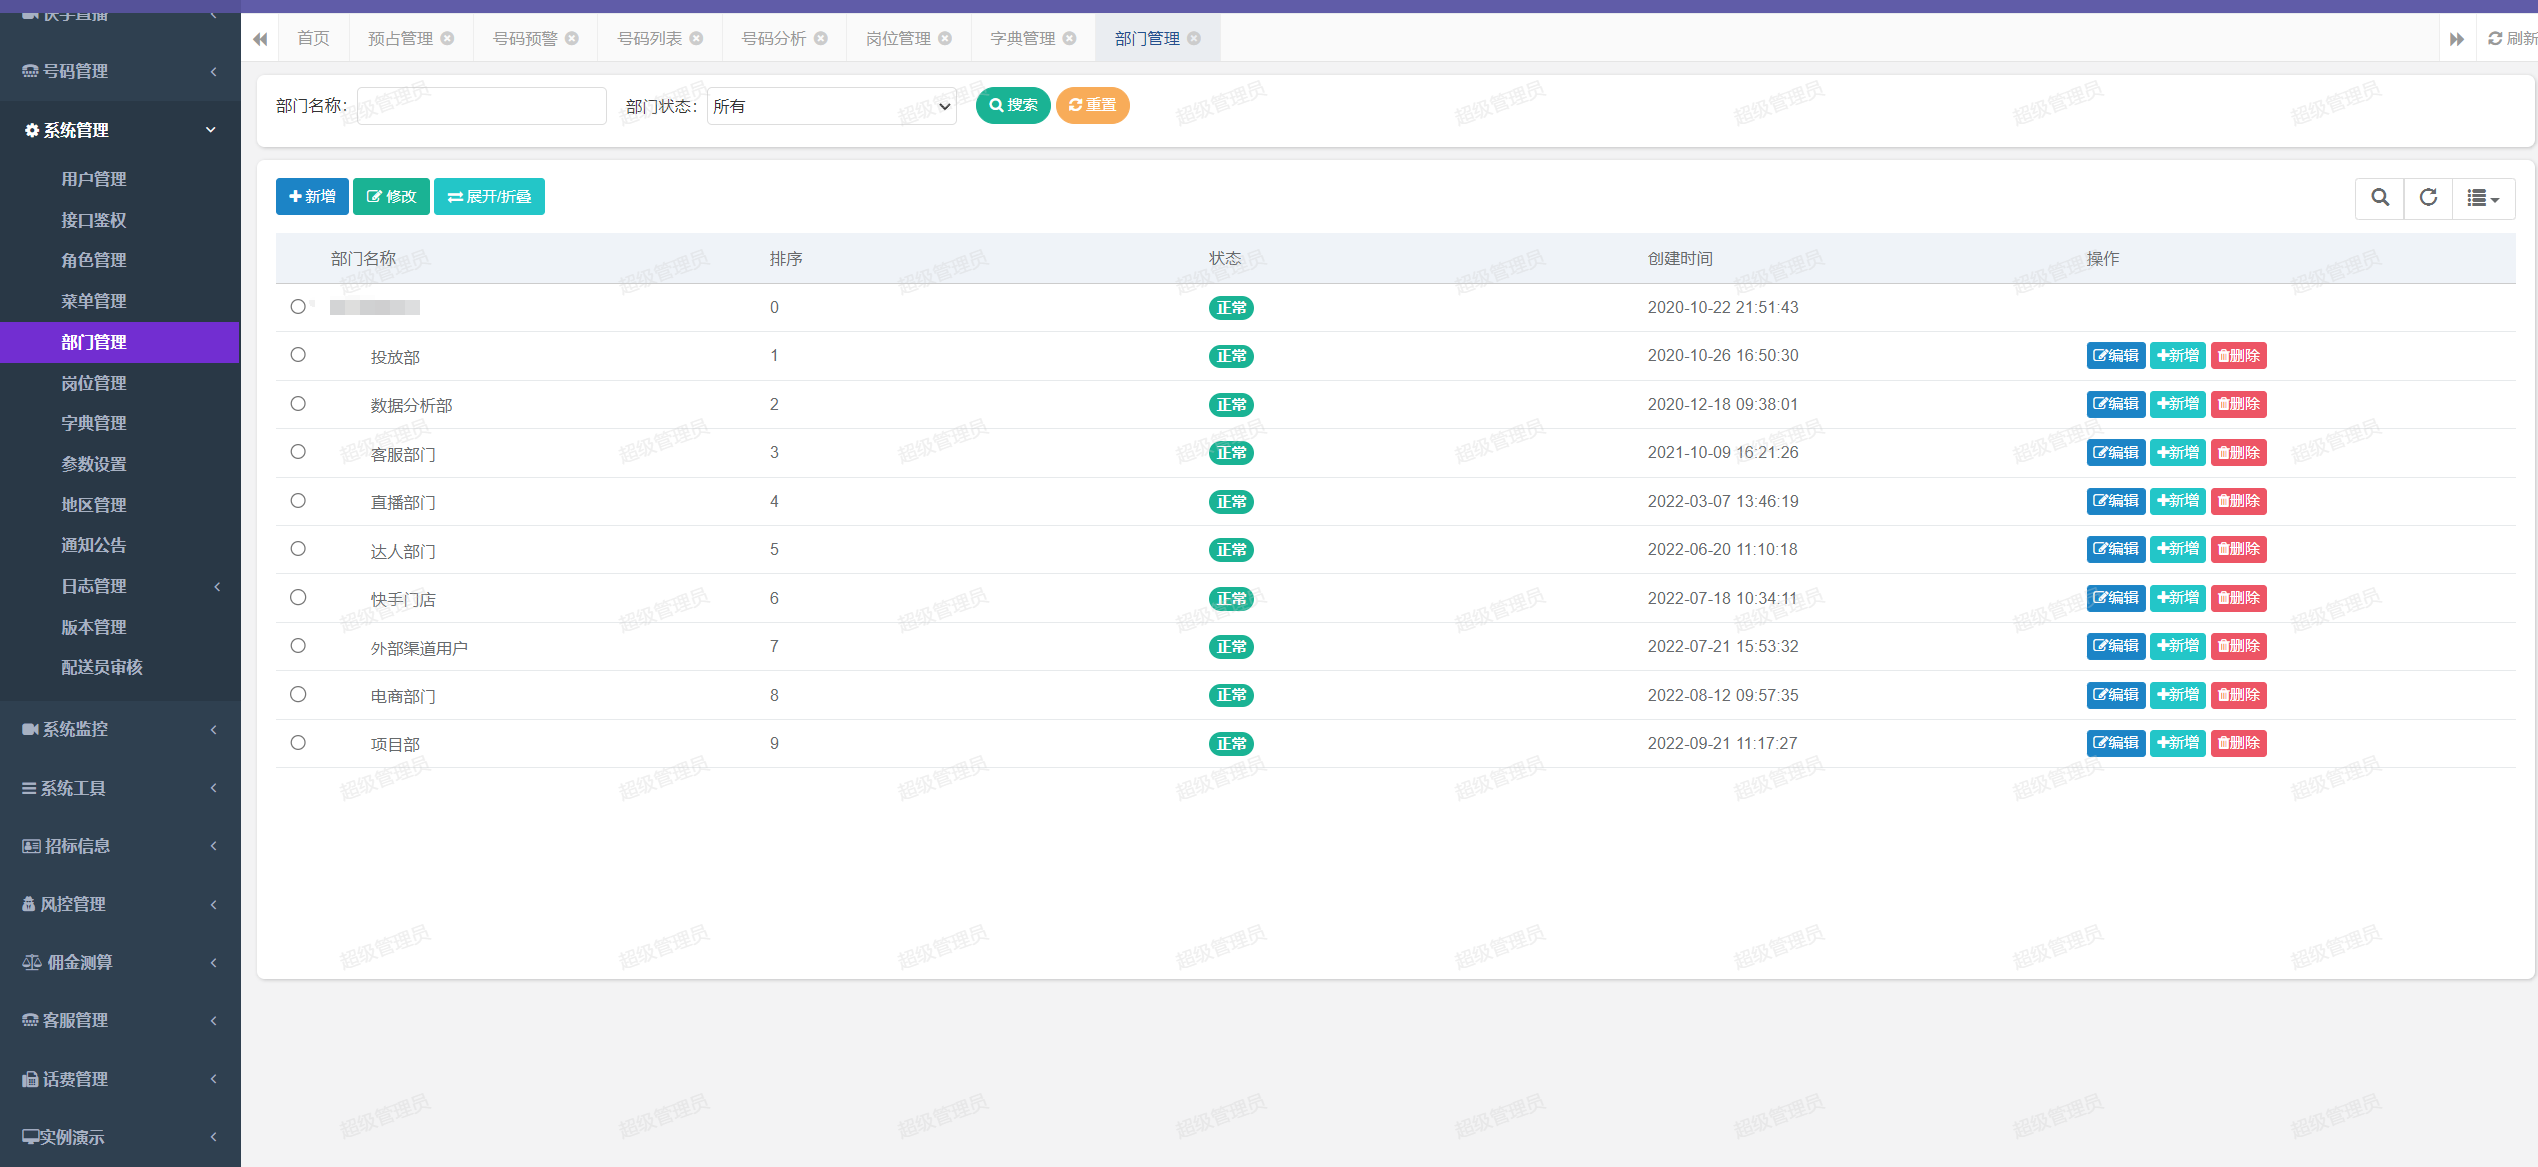The width and height of the screenshot is (2538, 1167).
Task: Close the 字典管理 tab with its x icon
Action: tap(1070, 39)
